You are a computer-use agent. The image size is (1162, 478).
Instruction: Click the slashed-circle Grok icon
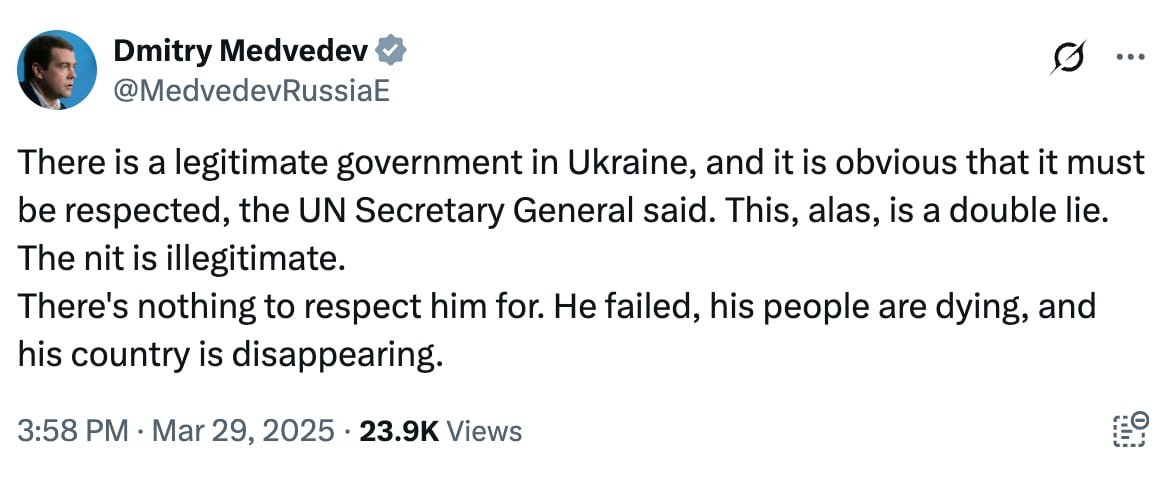click(x=1066, y=59)
